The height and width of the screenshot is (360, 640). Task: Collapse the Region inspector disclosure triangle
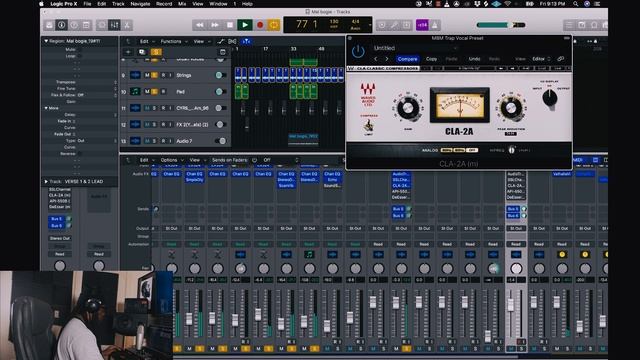46,41
